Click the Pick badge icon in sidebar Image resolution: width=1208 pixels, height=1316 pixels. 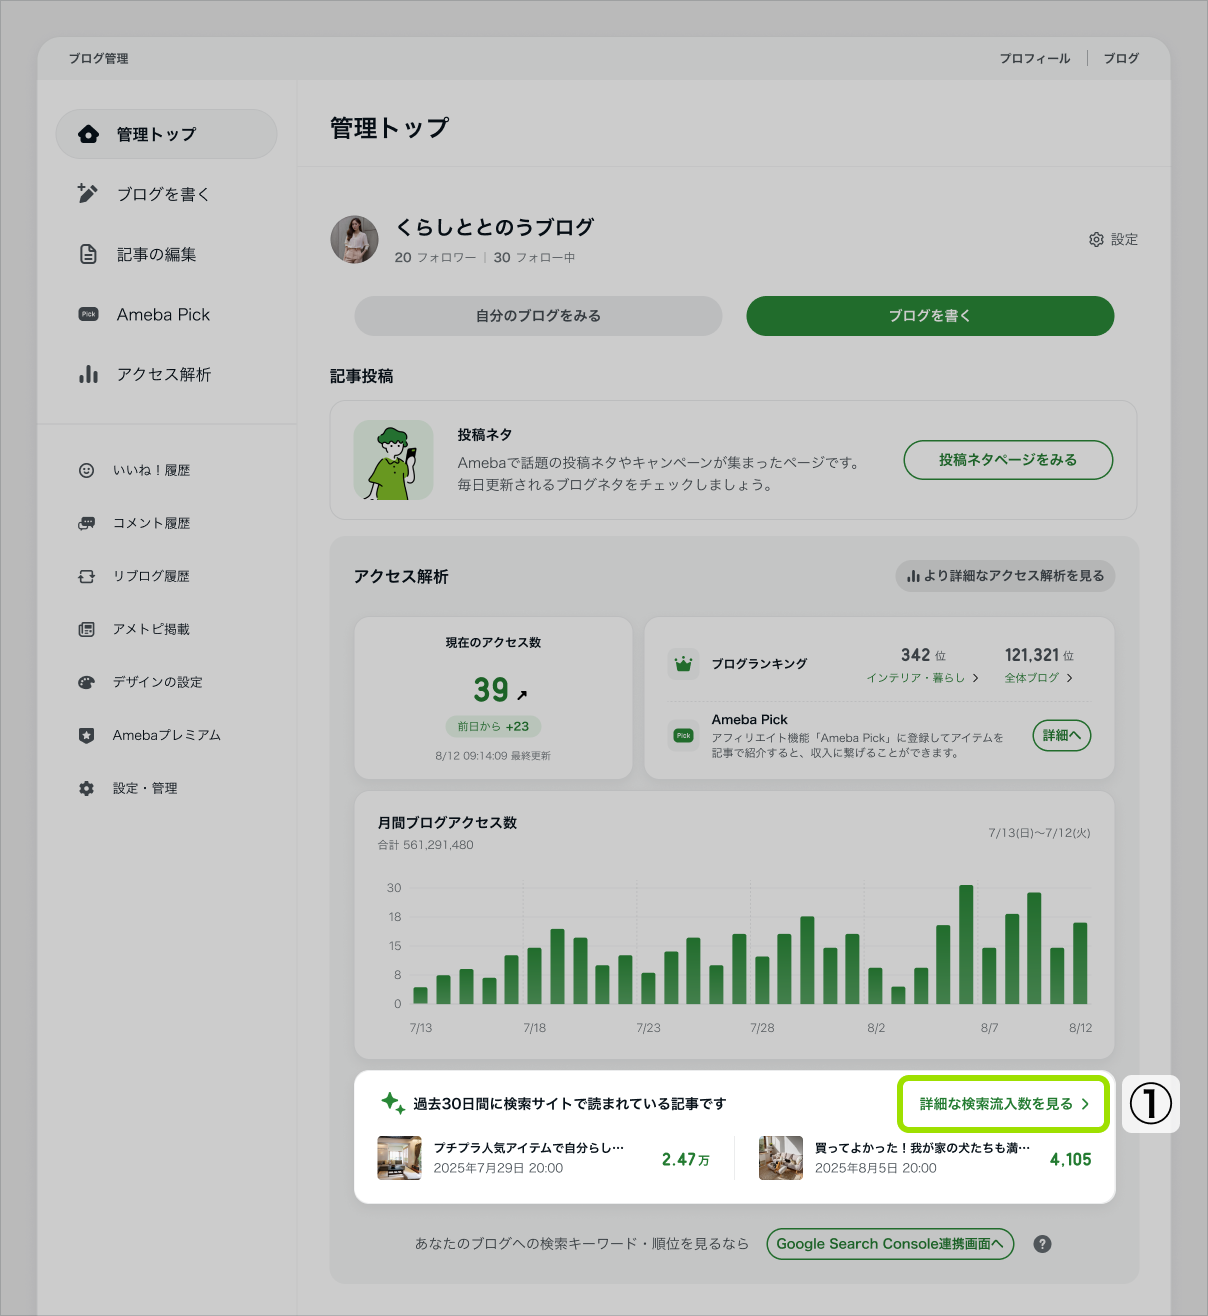88,314
